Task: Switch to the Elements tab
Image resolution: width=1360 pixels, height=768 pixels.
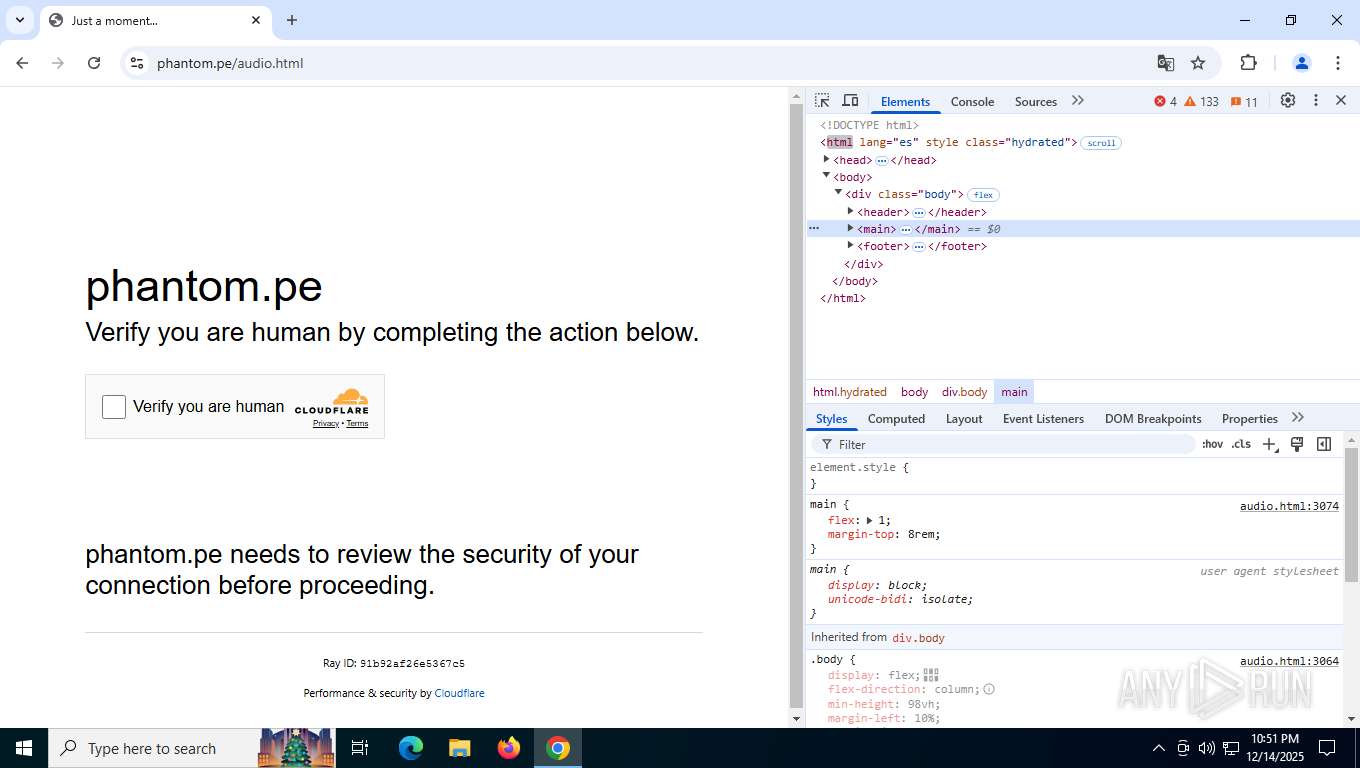Action: click(905, 102)
